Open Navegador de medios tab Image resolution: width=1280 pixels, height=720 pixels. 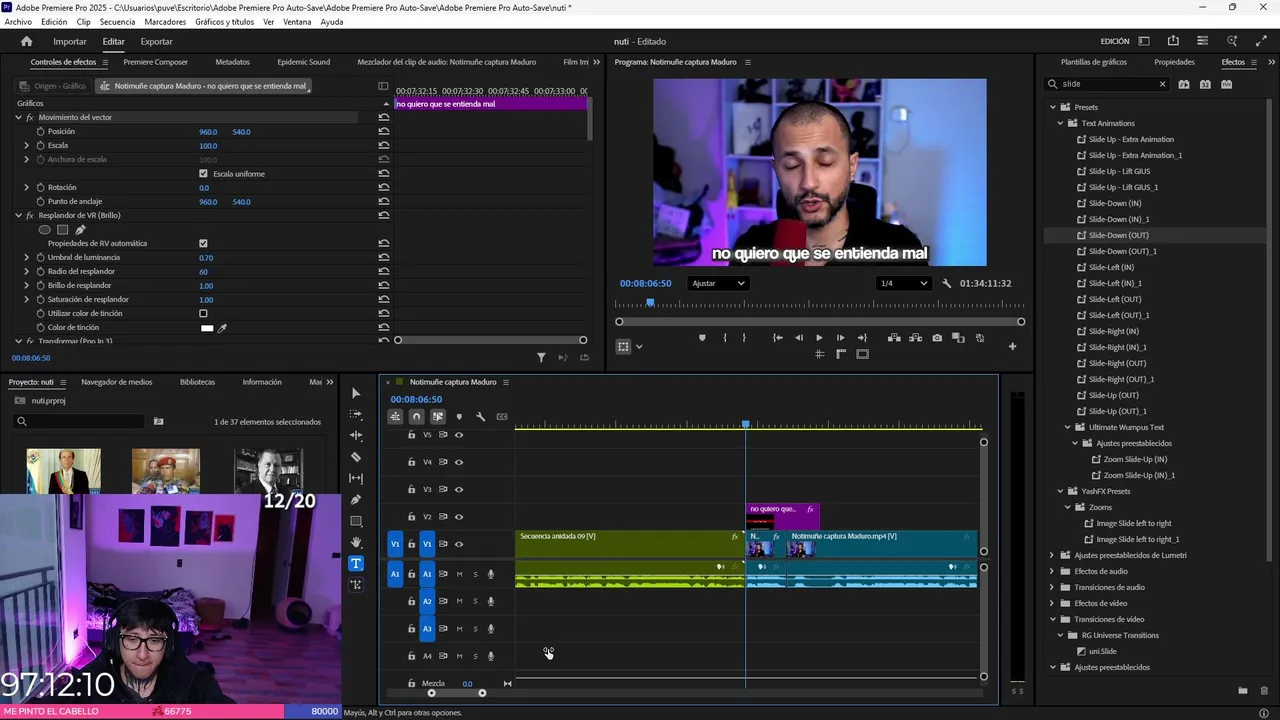coord(117,382)
